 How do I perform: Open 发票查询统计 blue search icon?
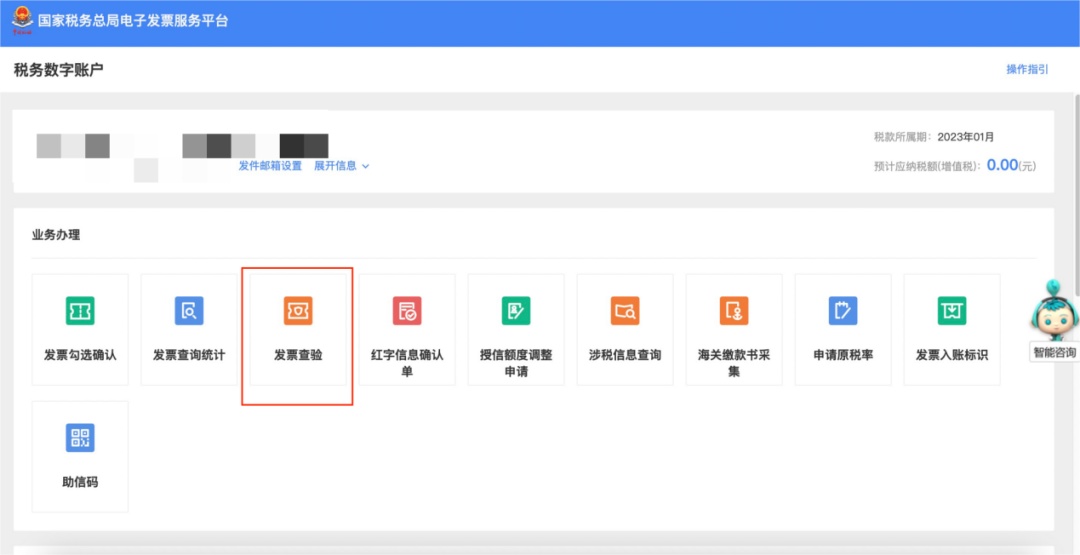coord(189,311)
